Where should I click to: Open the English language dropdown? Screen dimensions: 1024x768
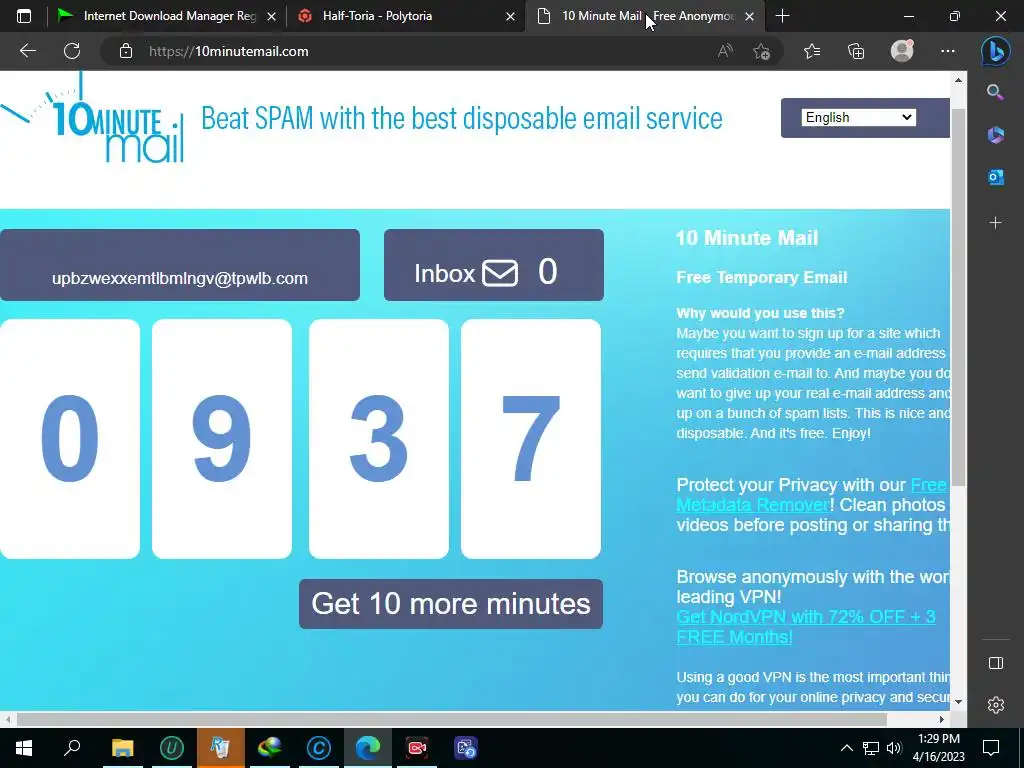tap(858, 118)
